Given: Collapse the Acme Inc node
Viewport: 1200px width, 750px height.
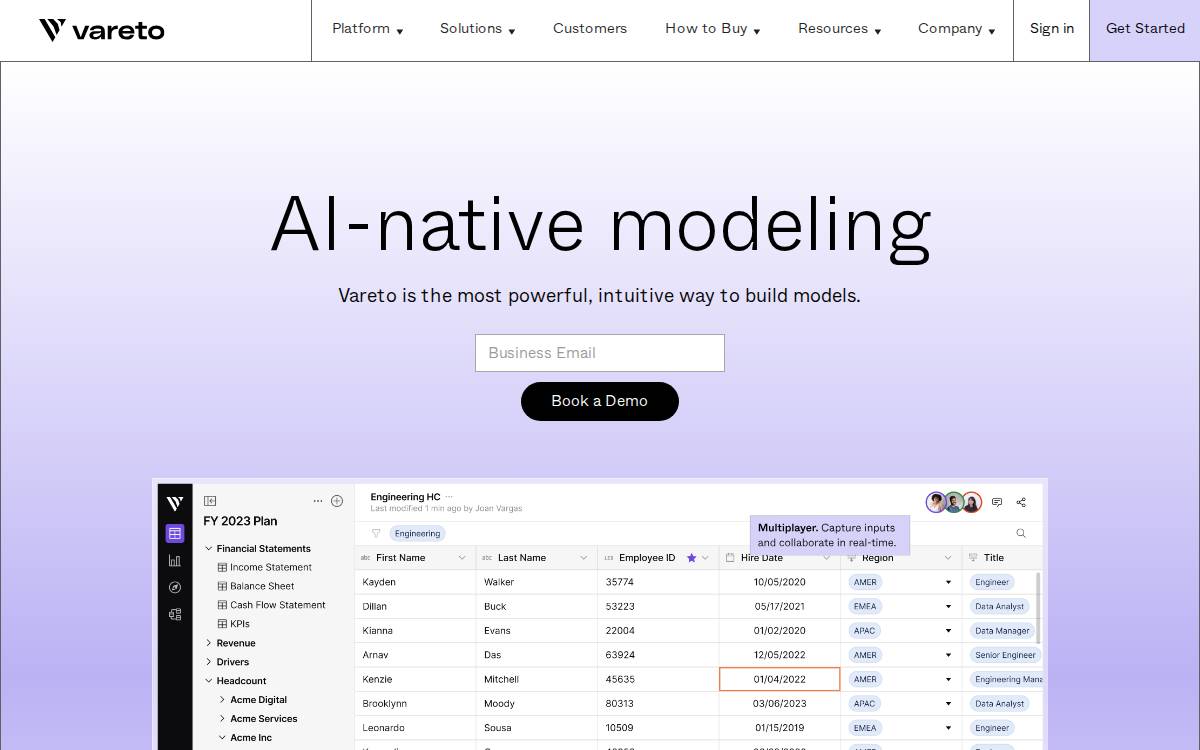Looking at the screenshot, I should (222, 738).
